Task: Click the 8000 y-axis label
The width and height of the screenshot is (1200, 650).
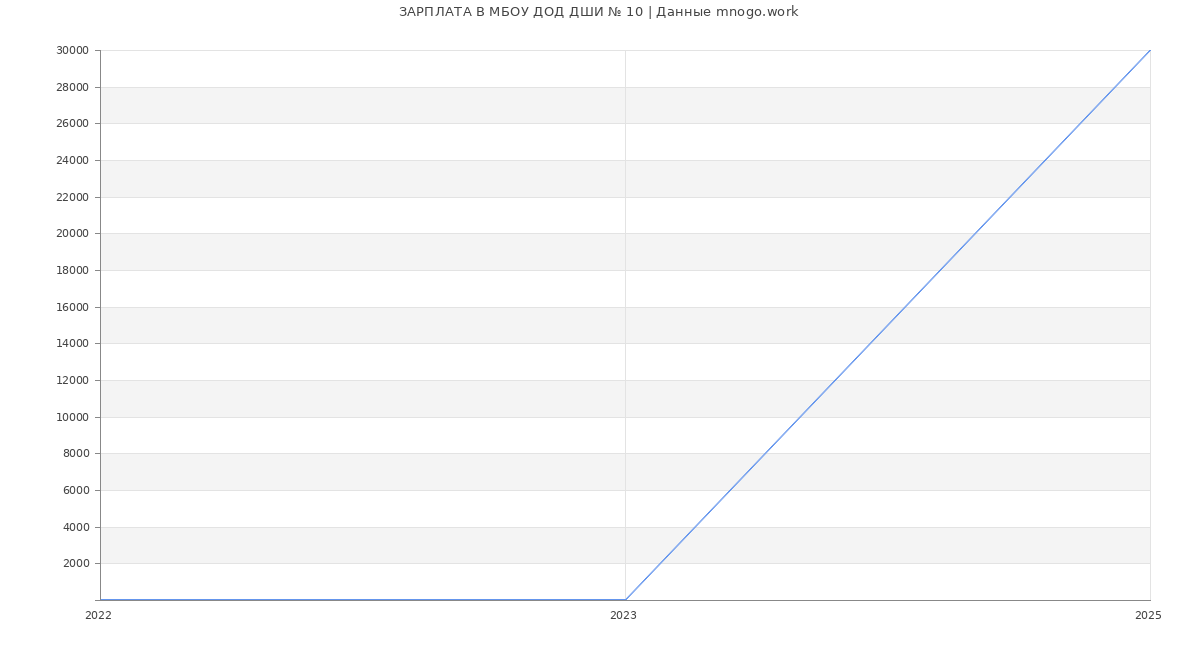Action: click(x=76, y=454)
